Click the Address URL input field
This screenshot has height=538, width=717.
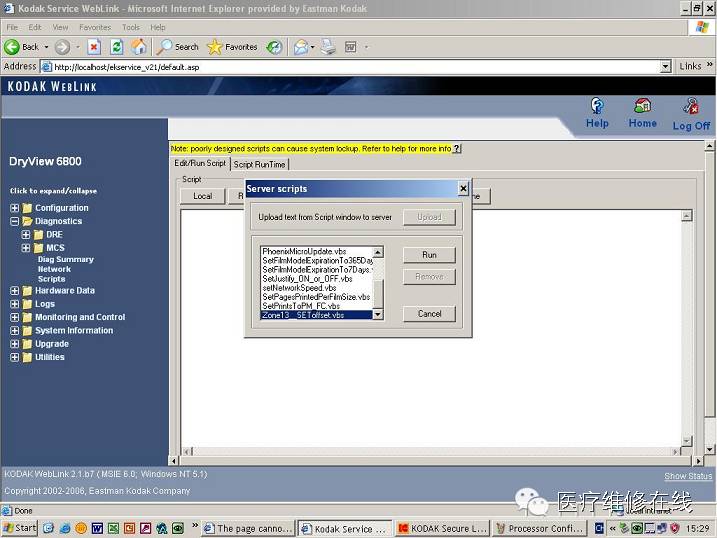click(x=350, y=67)
